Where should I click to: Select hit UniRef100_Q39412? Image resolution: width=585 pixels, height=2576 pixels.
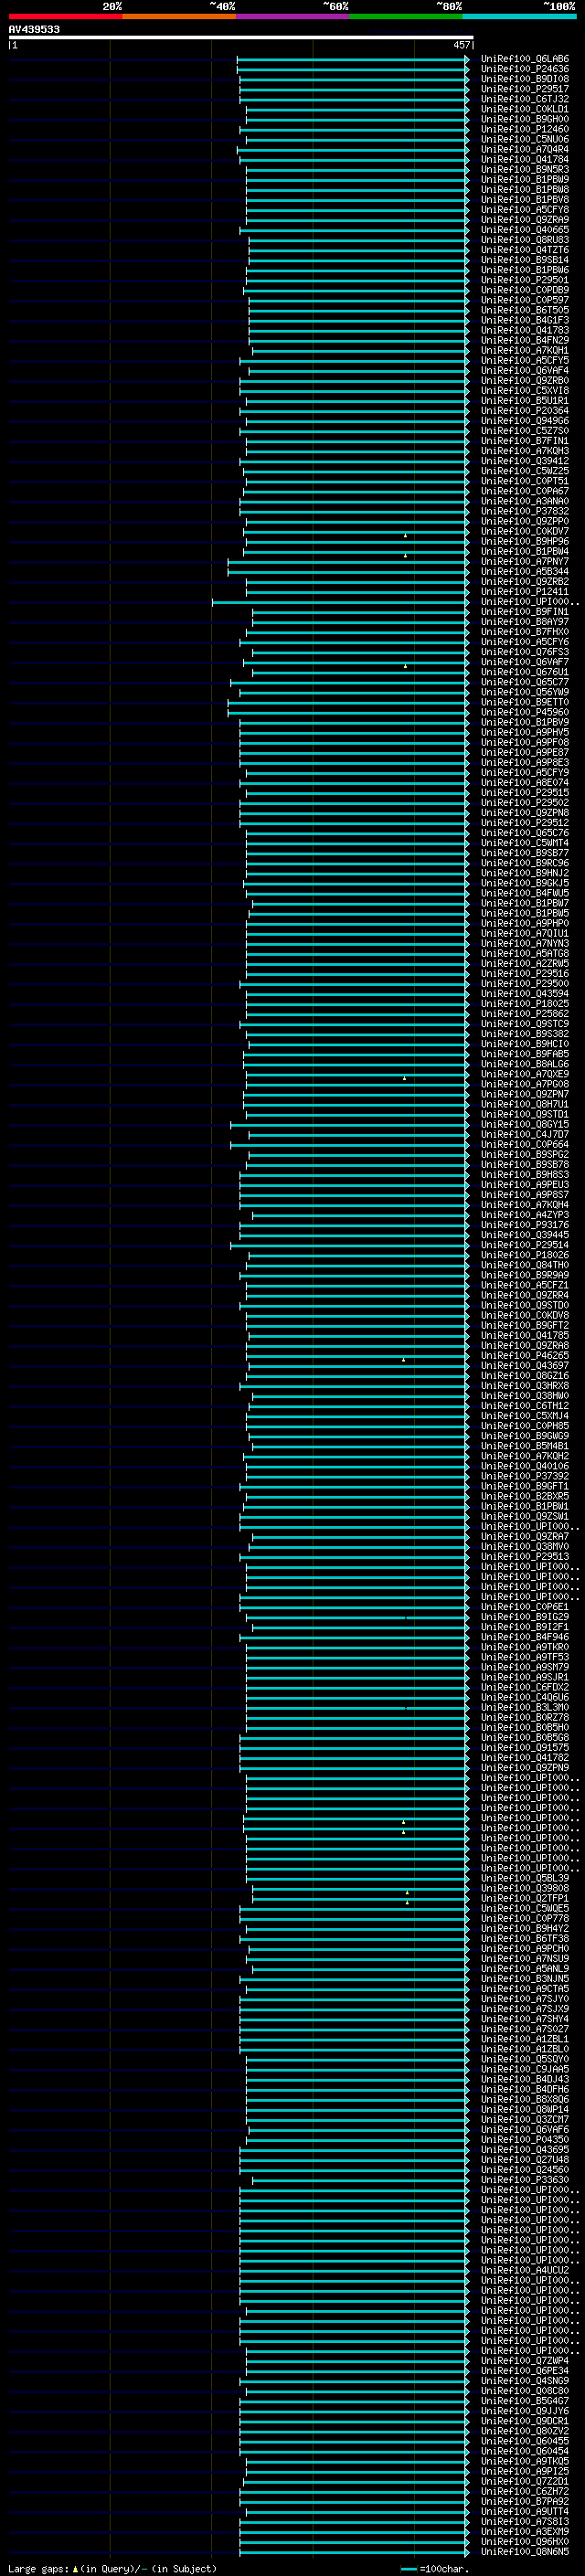[525, 461]
